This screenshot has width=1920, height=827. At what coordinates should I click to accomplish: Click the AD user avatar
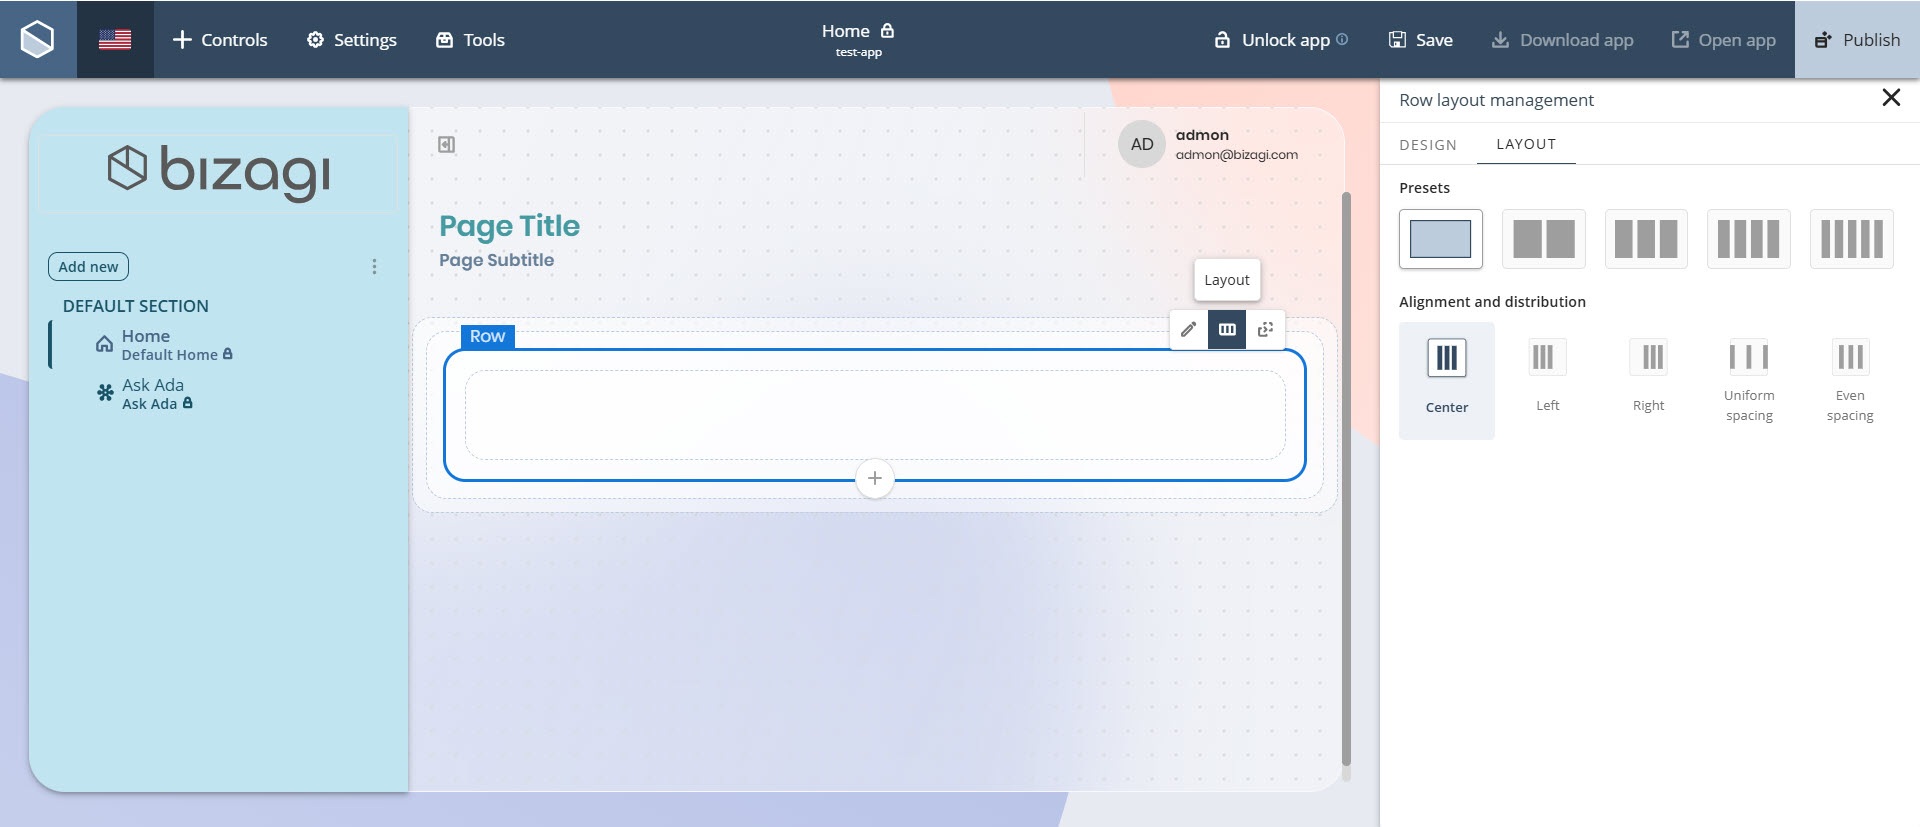pyautogui.click(x=1141, y=144)
